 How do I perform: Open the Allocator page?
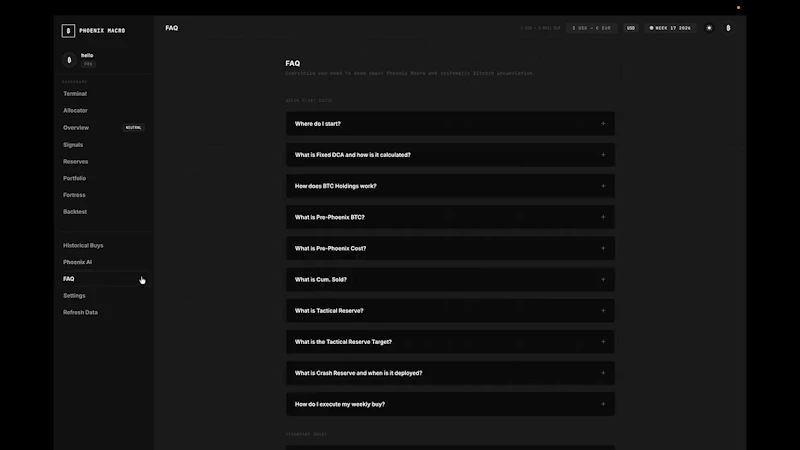tap(76, 111)
